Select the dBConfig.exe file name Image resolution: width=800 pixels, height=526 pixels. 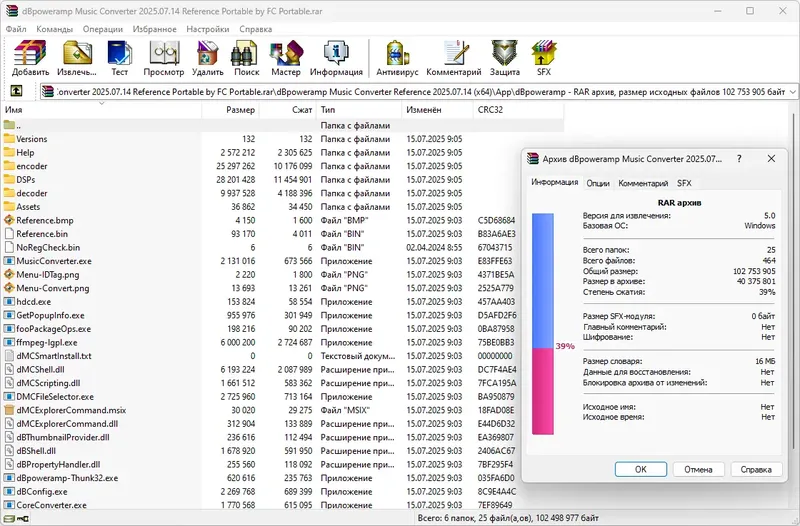(x=42, y=491)
